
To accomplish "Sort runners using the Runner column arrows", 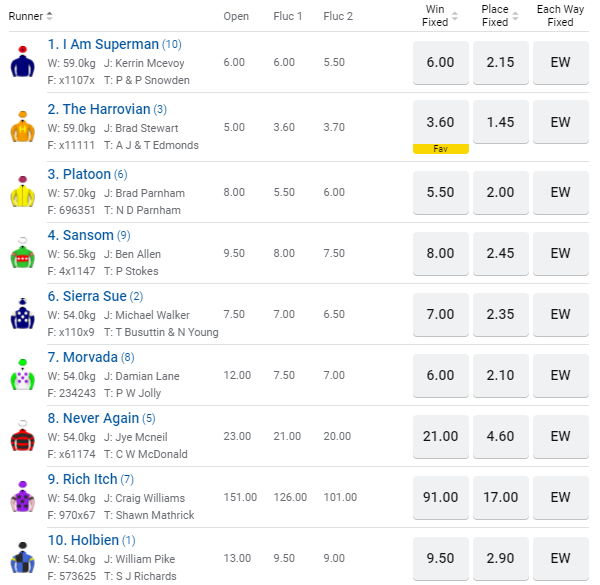I will pyautogui.click(x=50, y=16).
